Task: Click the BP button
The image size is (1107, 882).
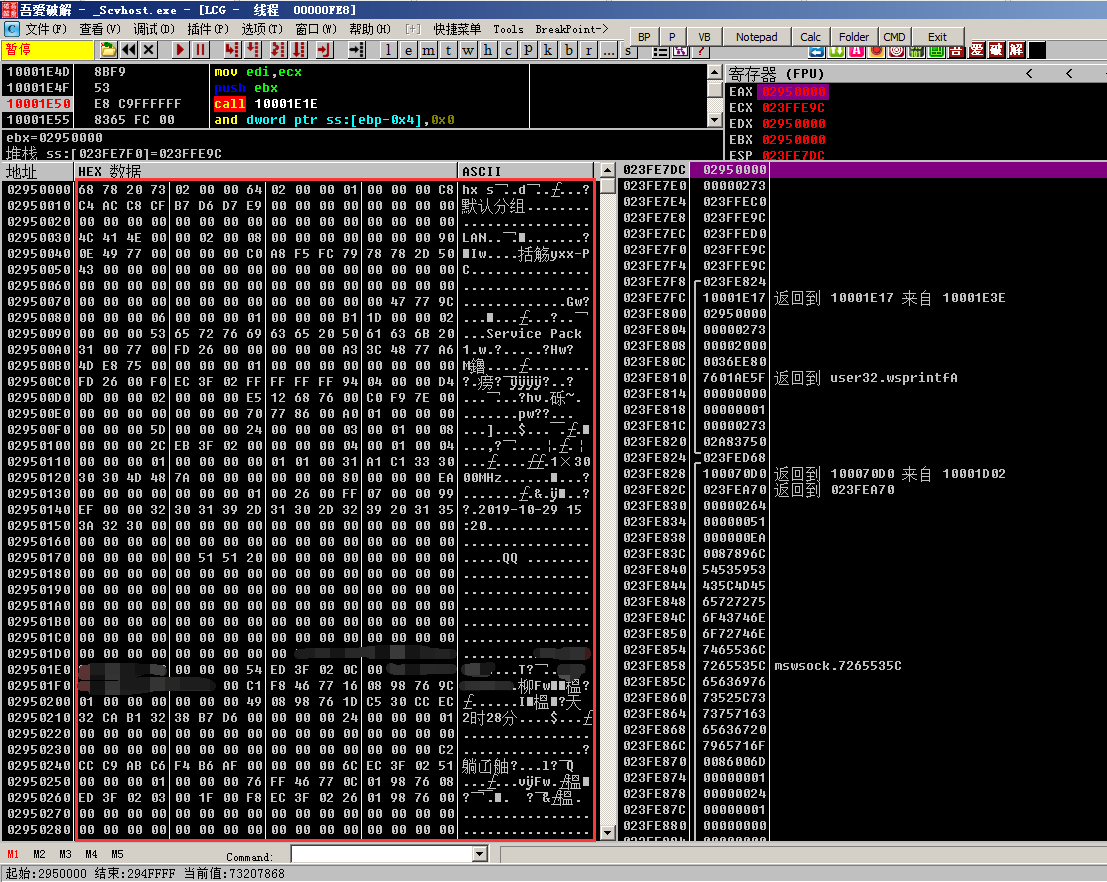Action: pos(644,37)
